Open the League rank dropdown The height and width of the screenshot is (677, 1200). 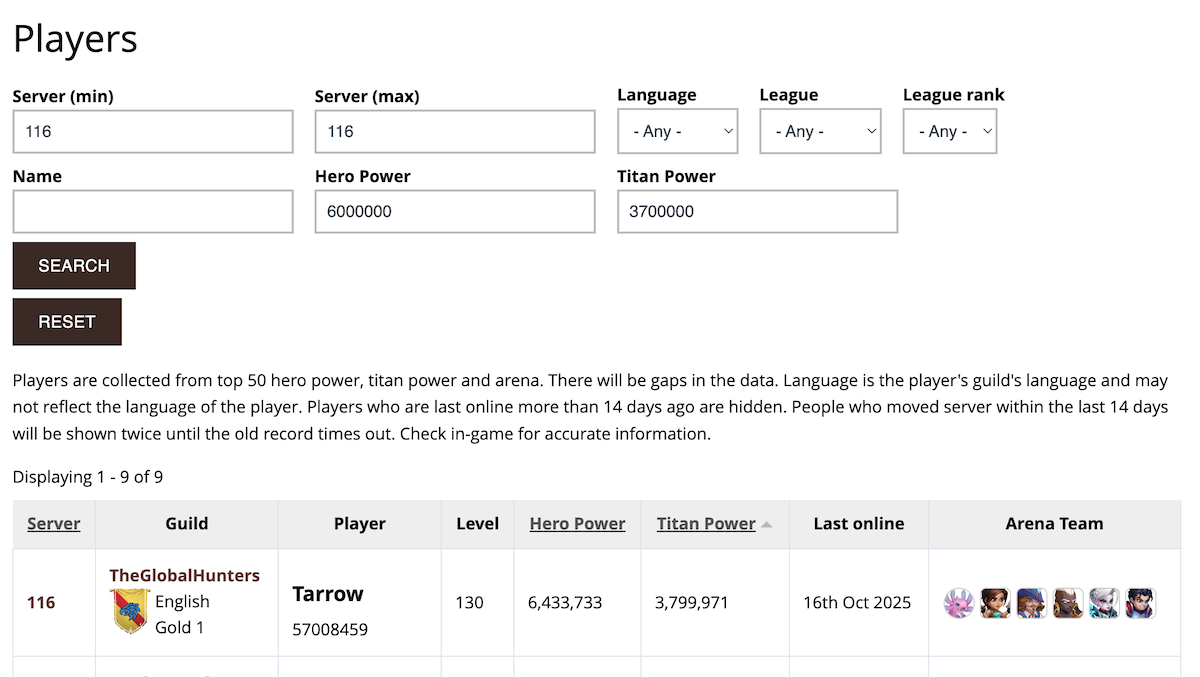(949, 132)
